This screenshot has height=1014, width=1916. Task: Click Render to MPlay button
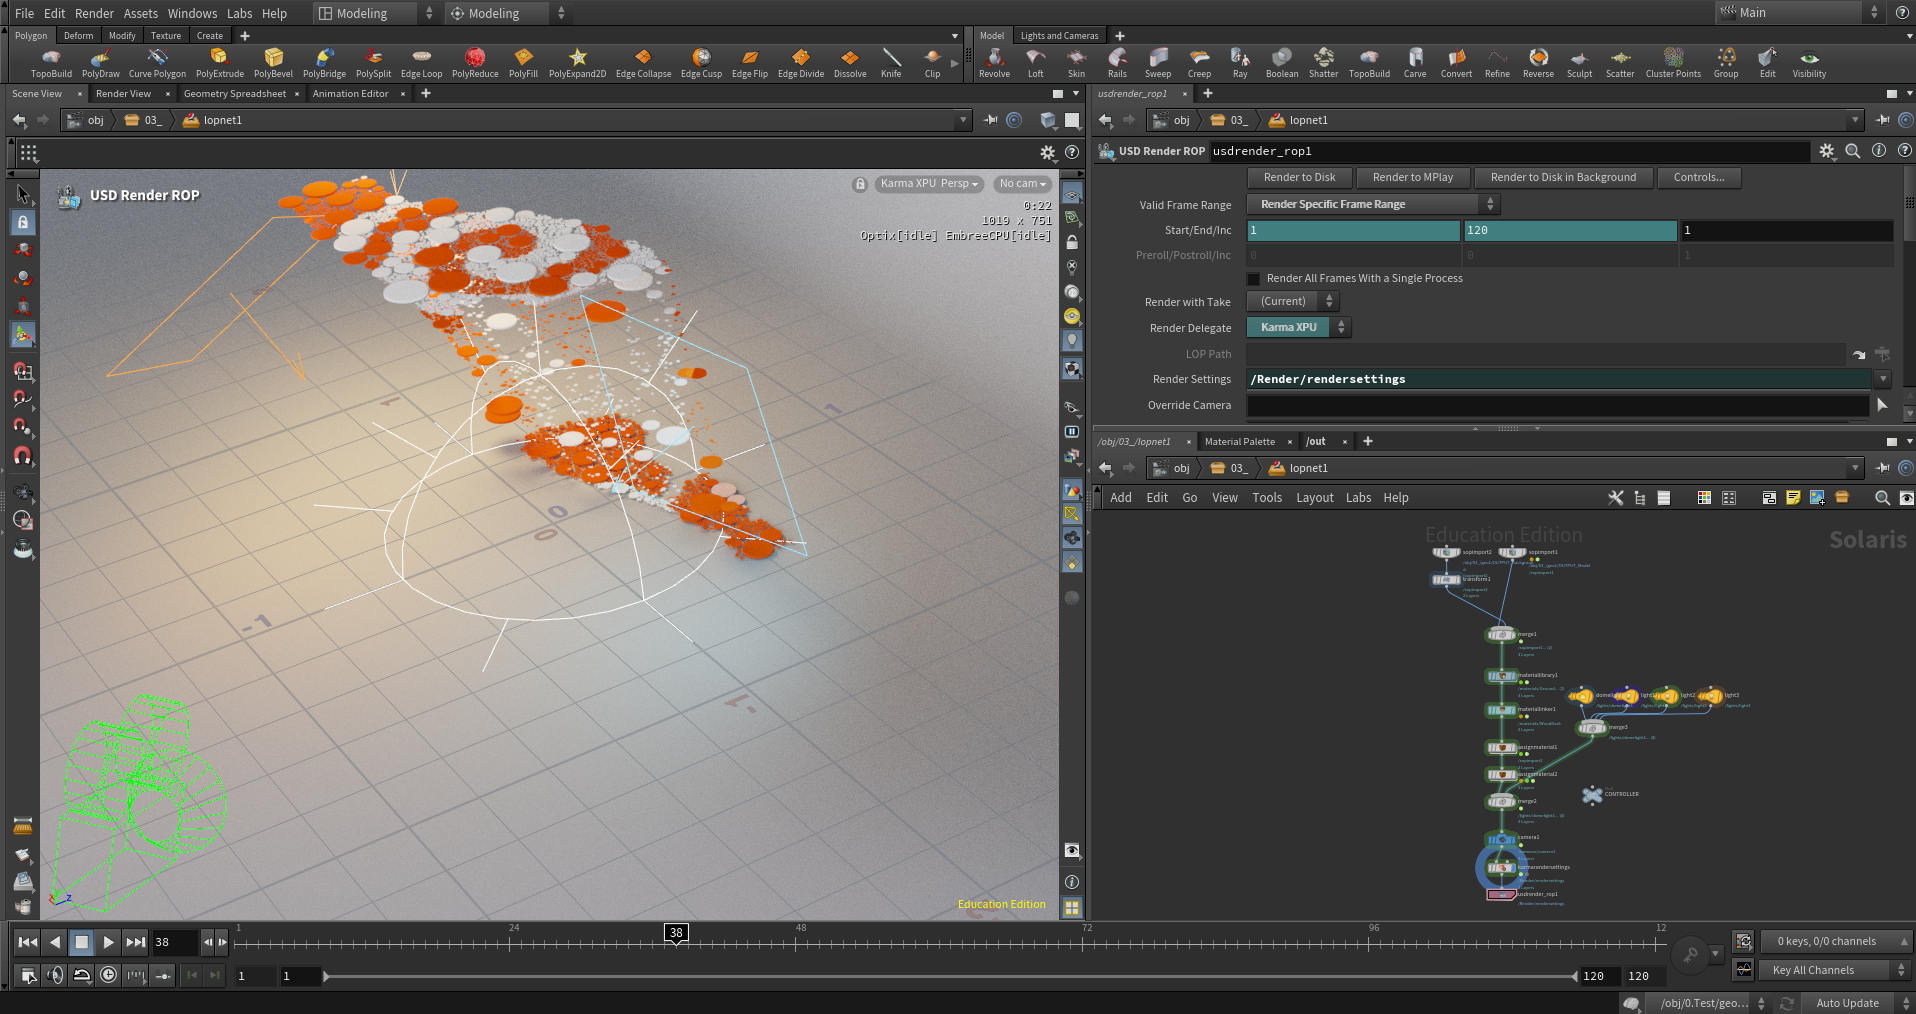(1412, 177)
